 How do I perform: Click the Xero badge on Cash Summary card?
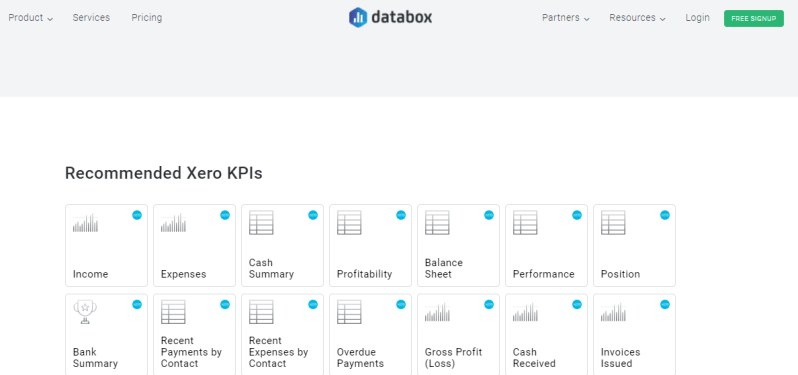[x=313, y=215]
